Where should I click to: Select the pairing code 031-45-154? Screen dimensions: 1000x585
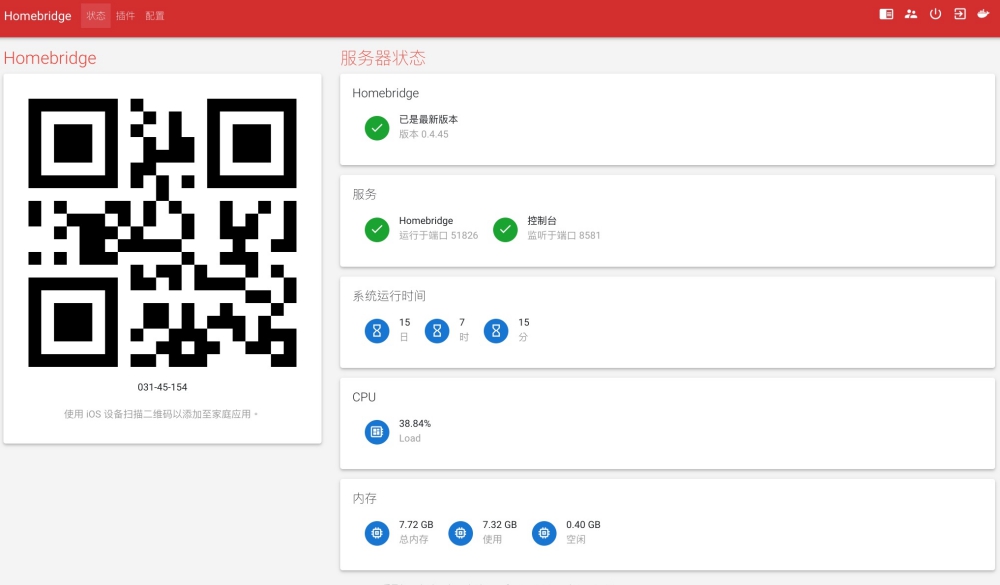pyautogui.click(x=162, y=387)
